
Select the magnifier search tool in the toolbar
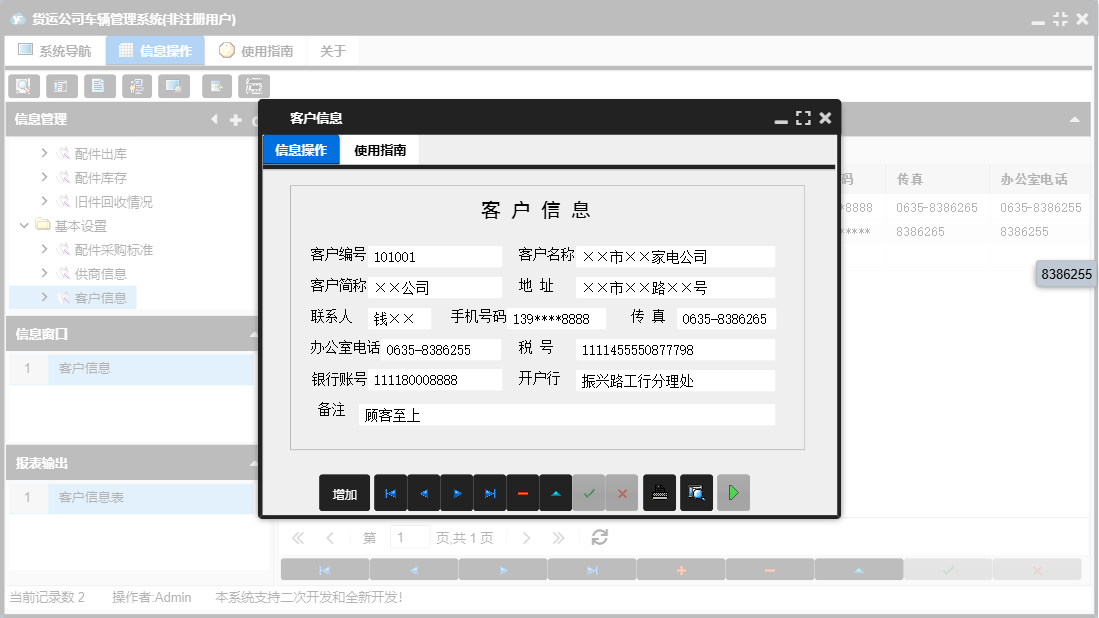point(23,86)
